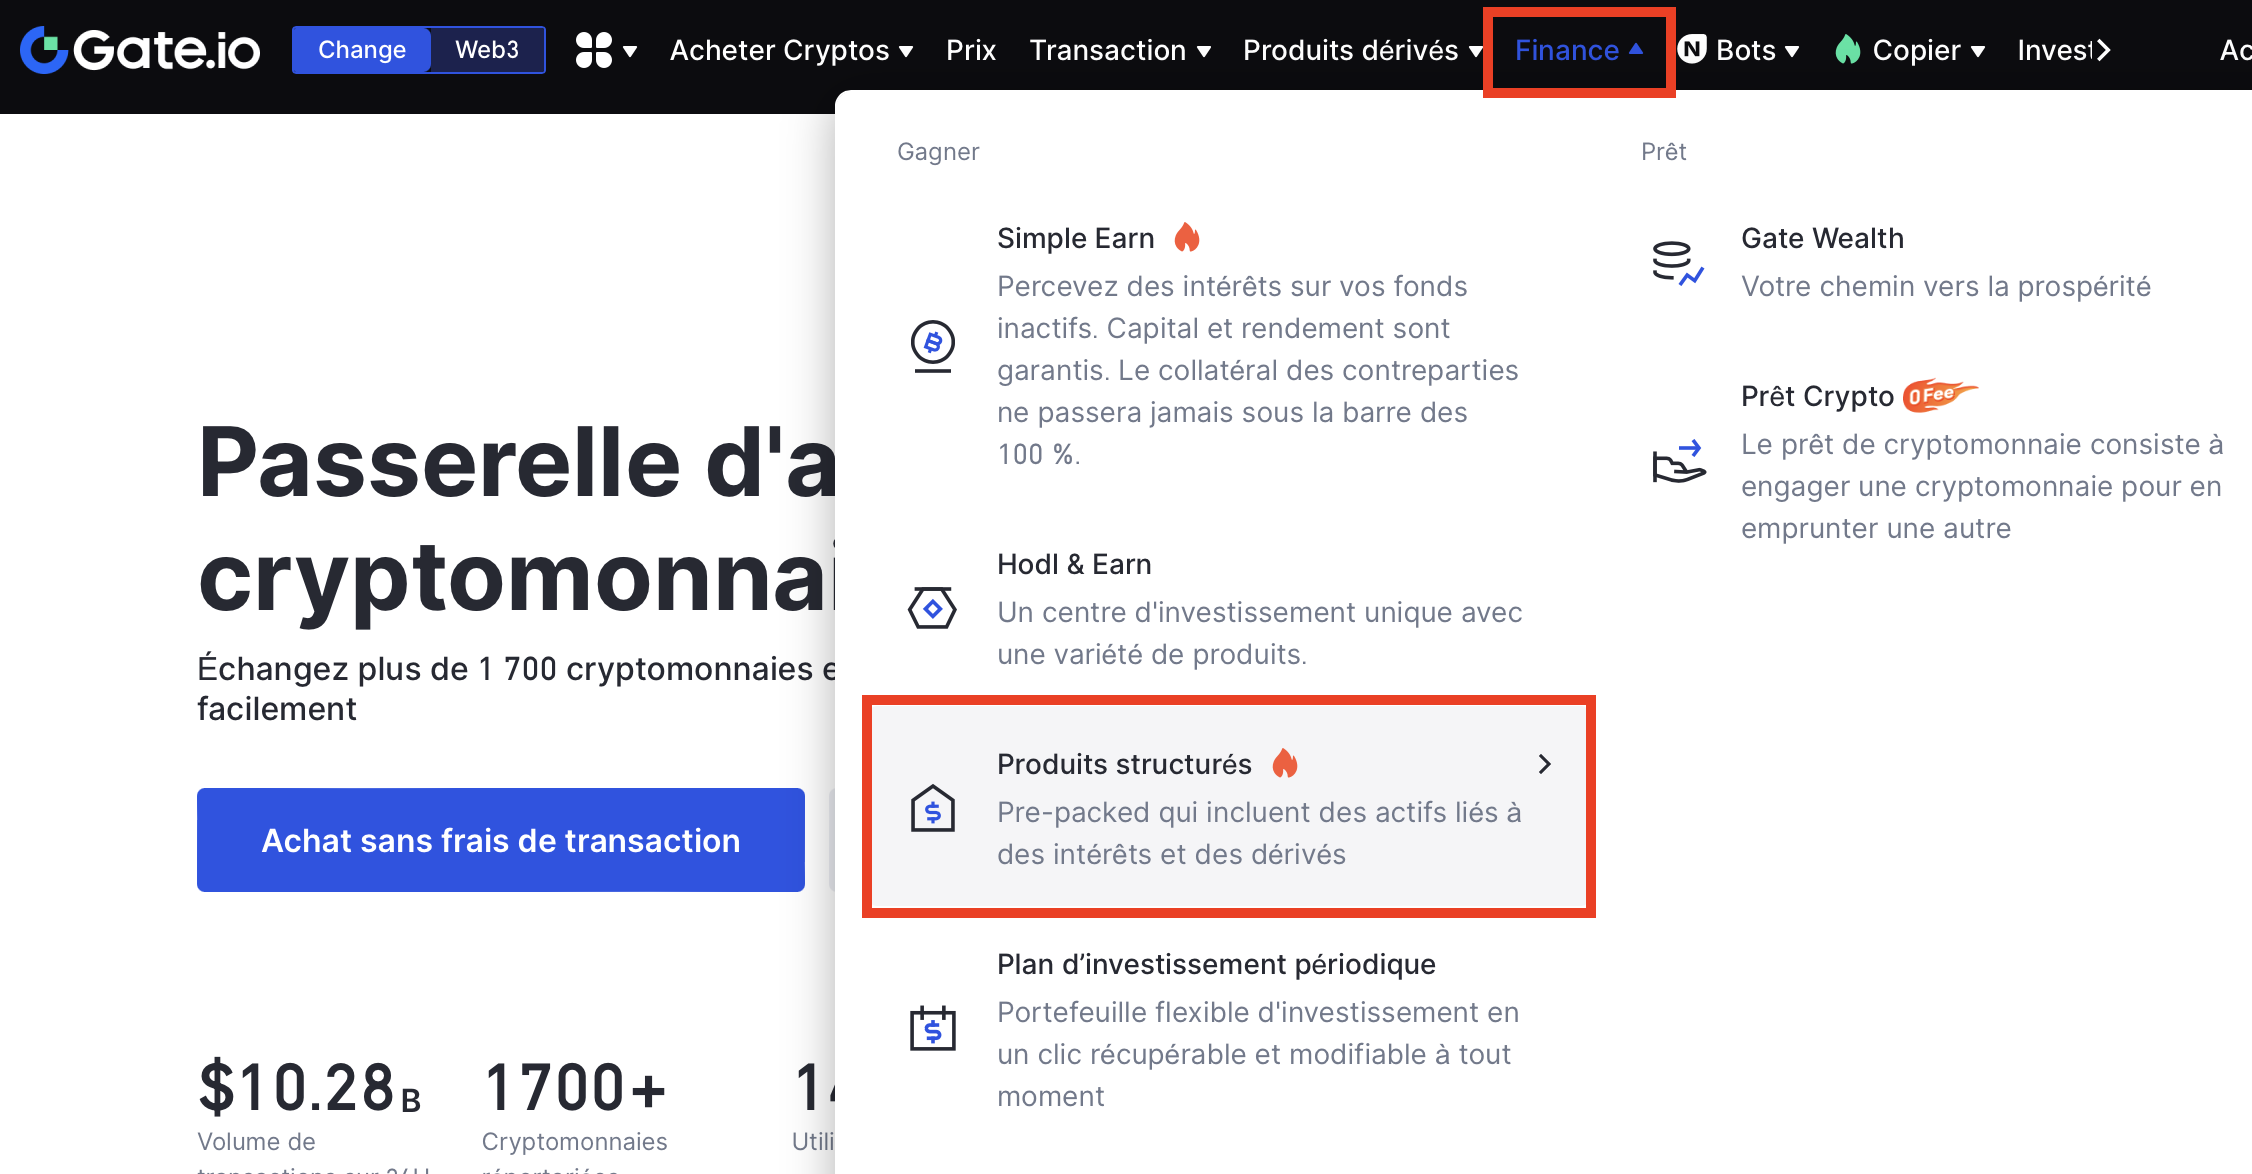2252x1174 pixels.
Task: Switch to Change mode
Action: (362, 50)
